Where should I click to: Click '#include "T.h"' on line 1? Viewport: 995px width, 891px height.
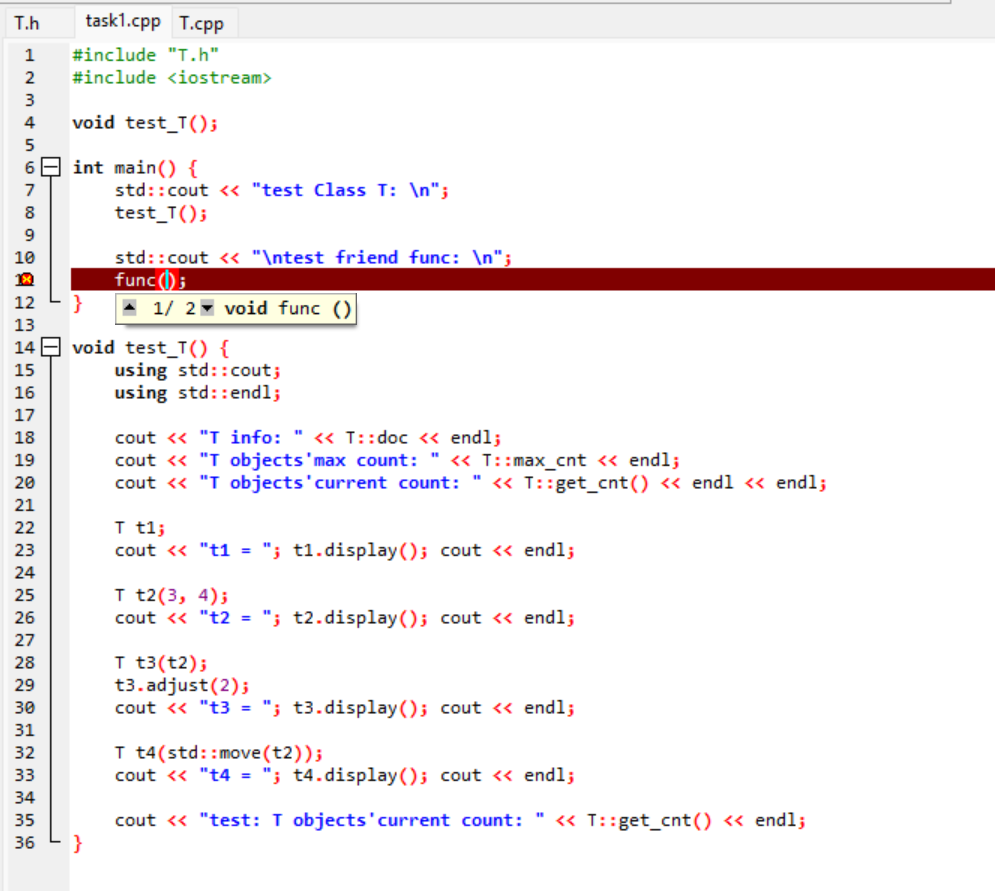tap(146, 55)
